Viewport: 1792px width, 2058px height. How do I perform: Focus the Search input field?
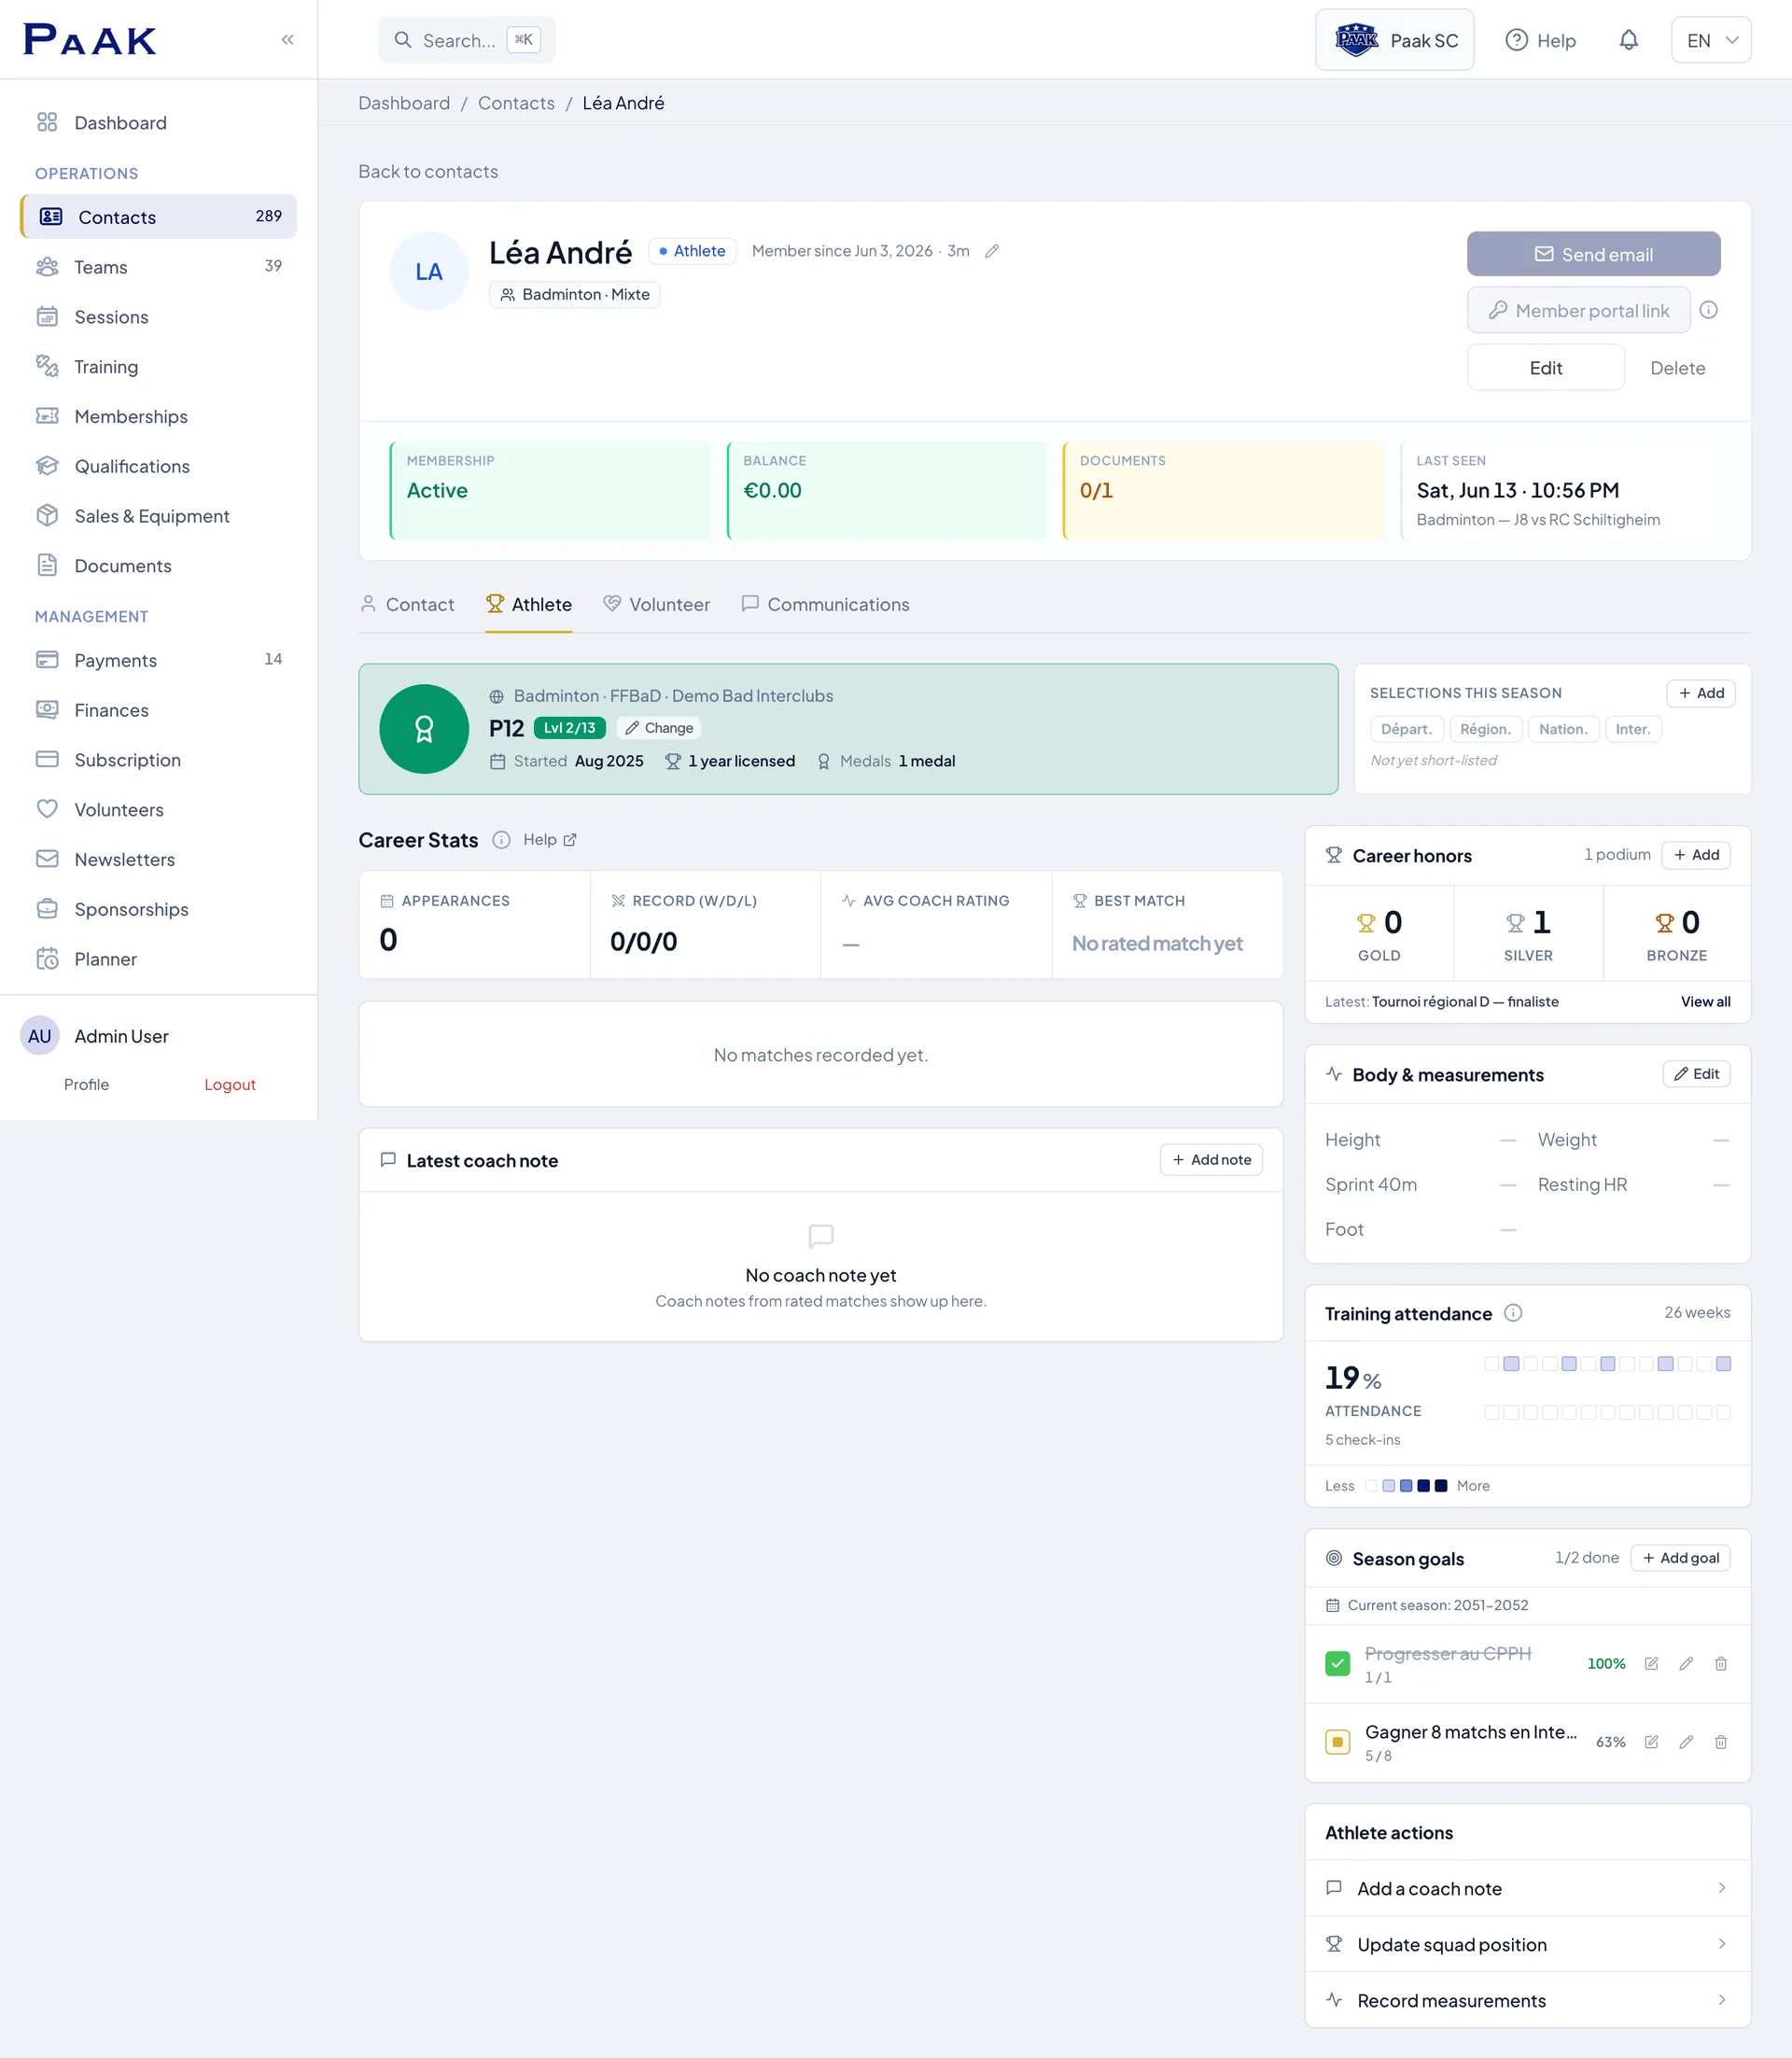click(x=466, y=40)
